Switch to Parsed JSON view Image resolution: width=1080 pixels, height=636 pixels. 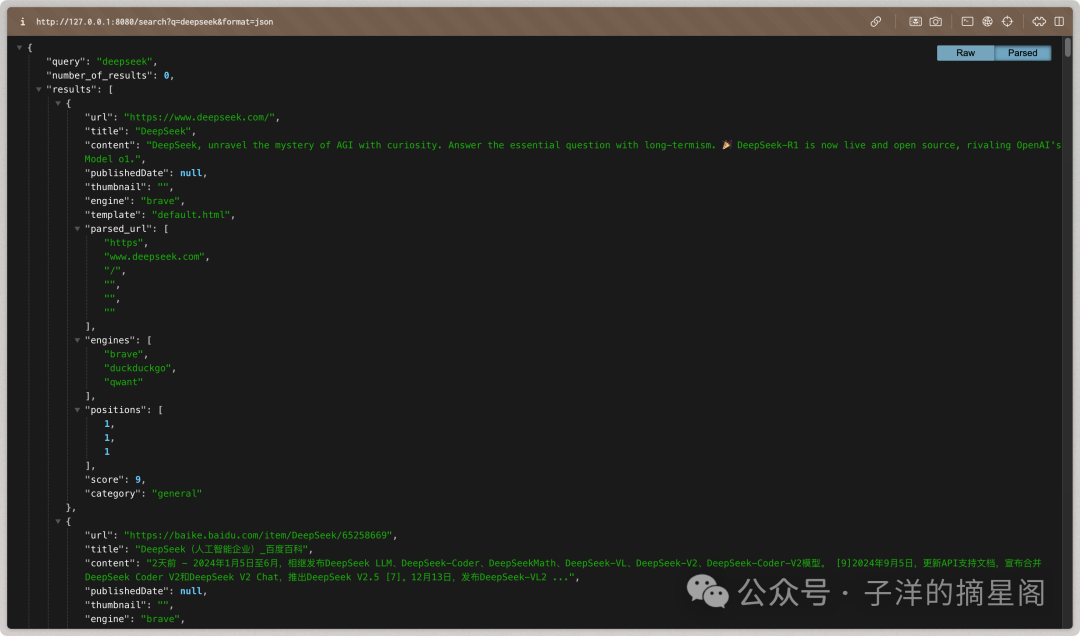pyautogui.click(x=1022, y=53)
